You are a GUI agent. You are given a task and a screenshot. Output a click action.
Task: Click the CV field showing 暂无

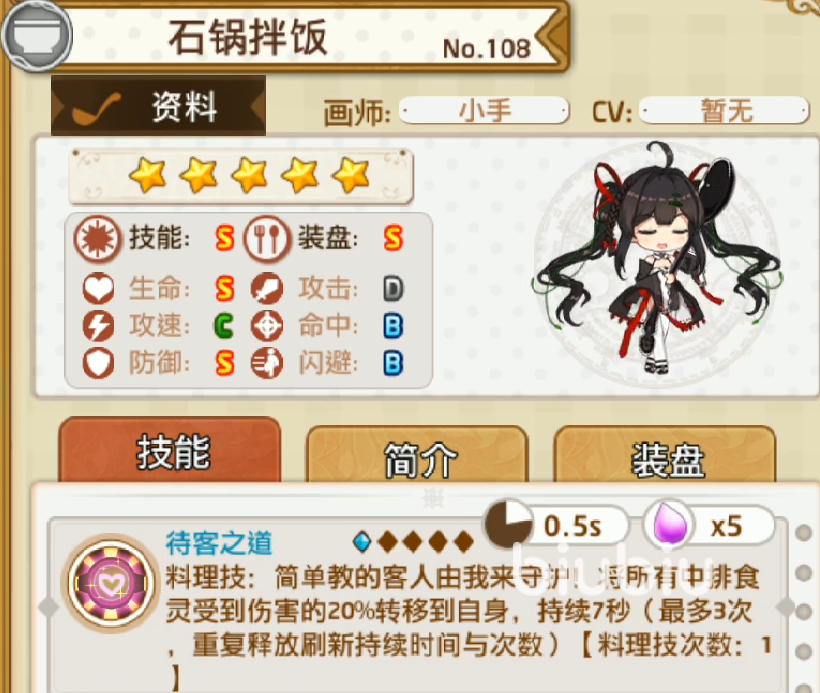[x=724, y=111]
